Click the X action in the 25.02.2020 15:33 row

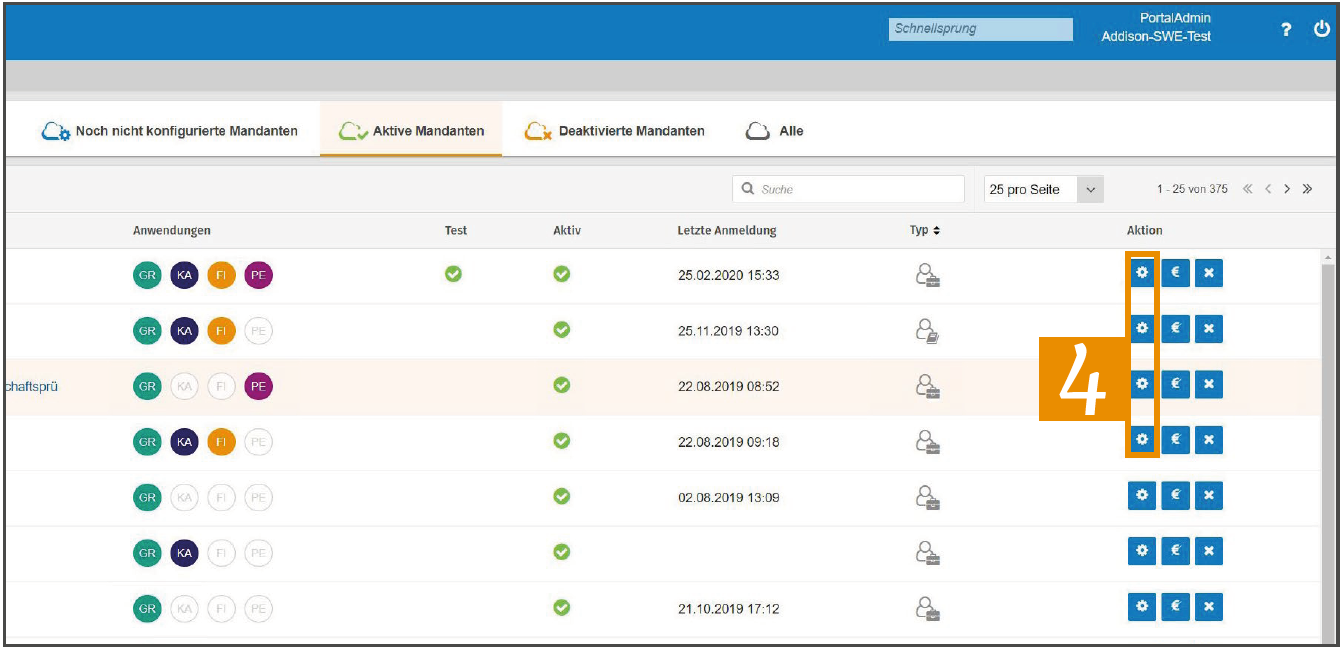1209,273
